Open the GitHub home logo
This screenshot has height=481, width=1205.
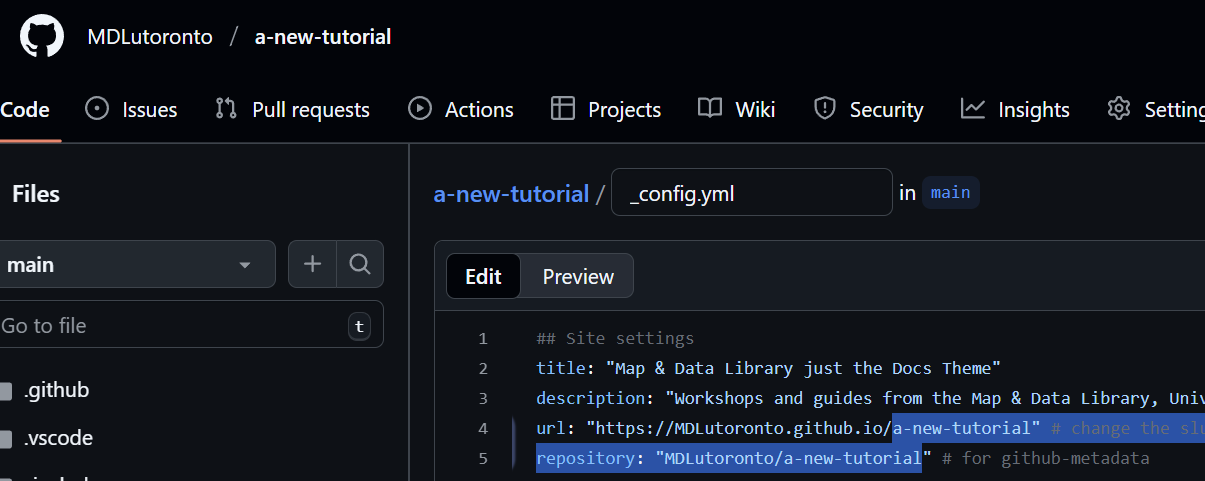coord(42,37)
